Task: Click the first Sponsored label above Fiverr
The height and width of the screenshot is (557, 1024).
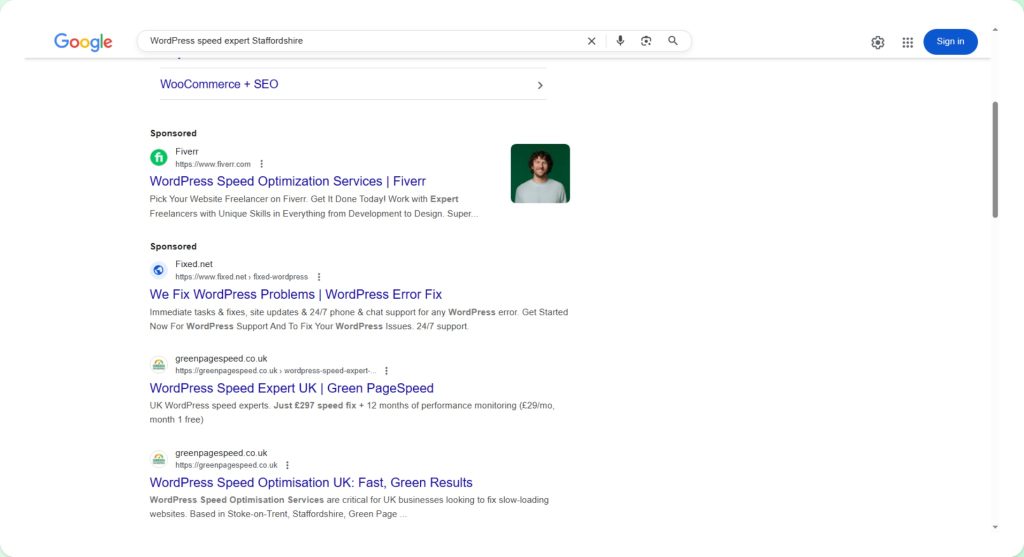Action: coord(173,133)
